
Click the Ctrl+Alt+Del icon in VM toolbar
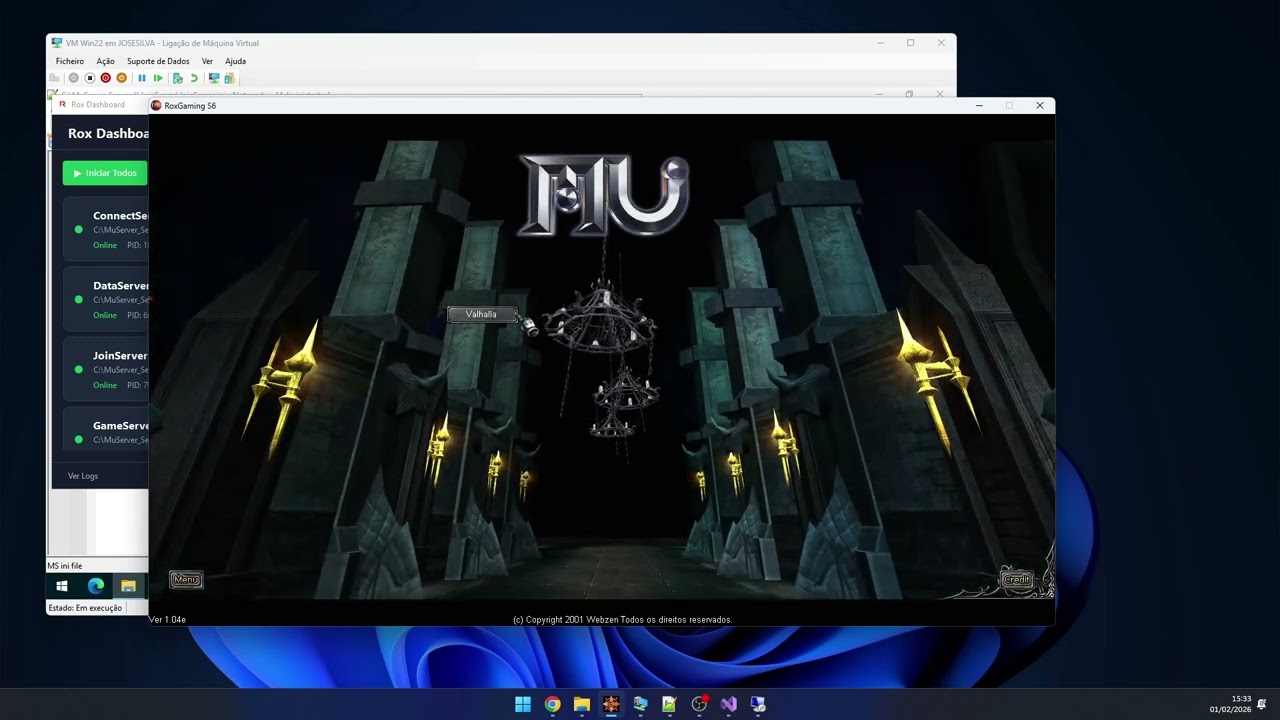pyautogui.click(x=54, y=78)
